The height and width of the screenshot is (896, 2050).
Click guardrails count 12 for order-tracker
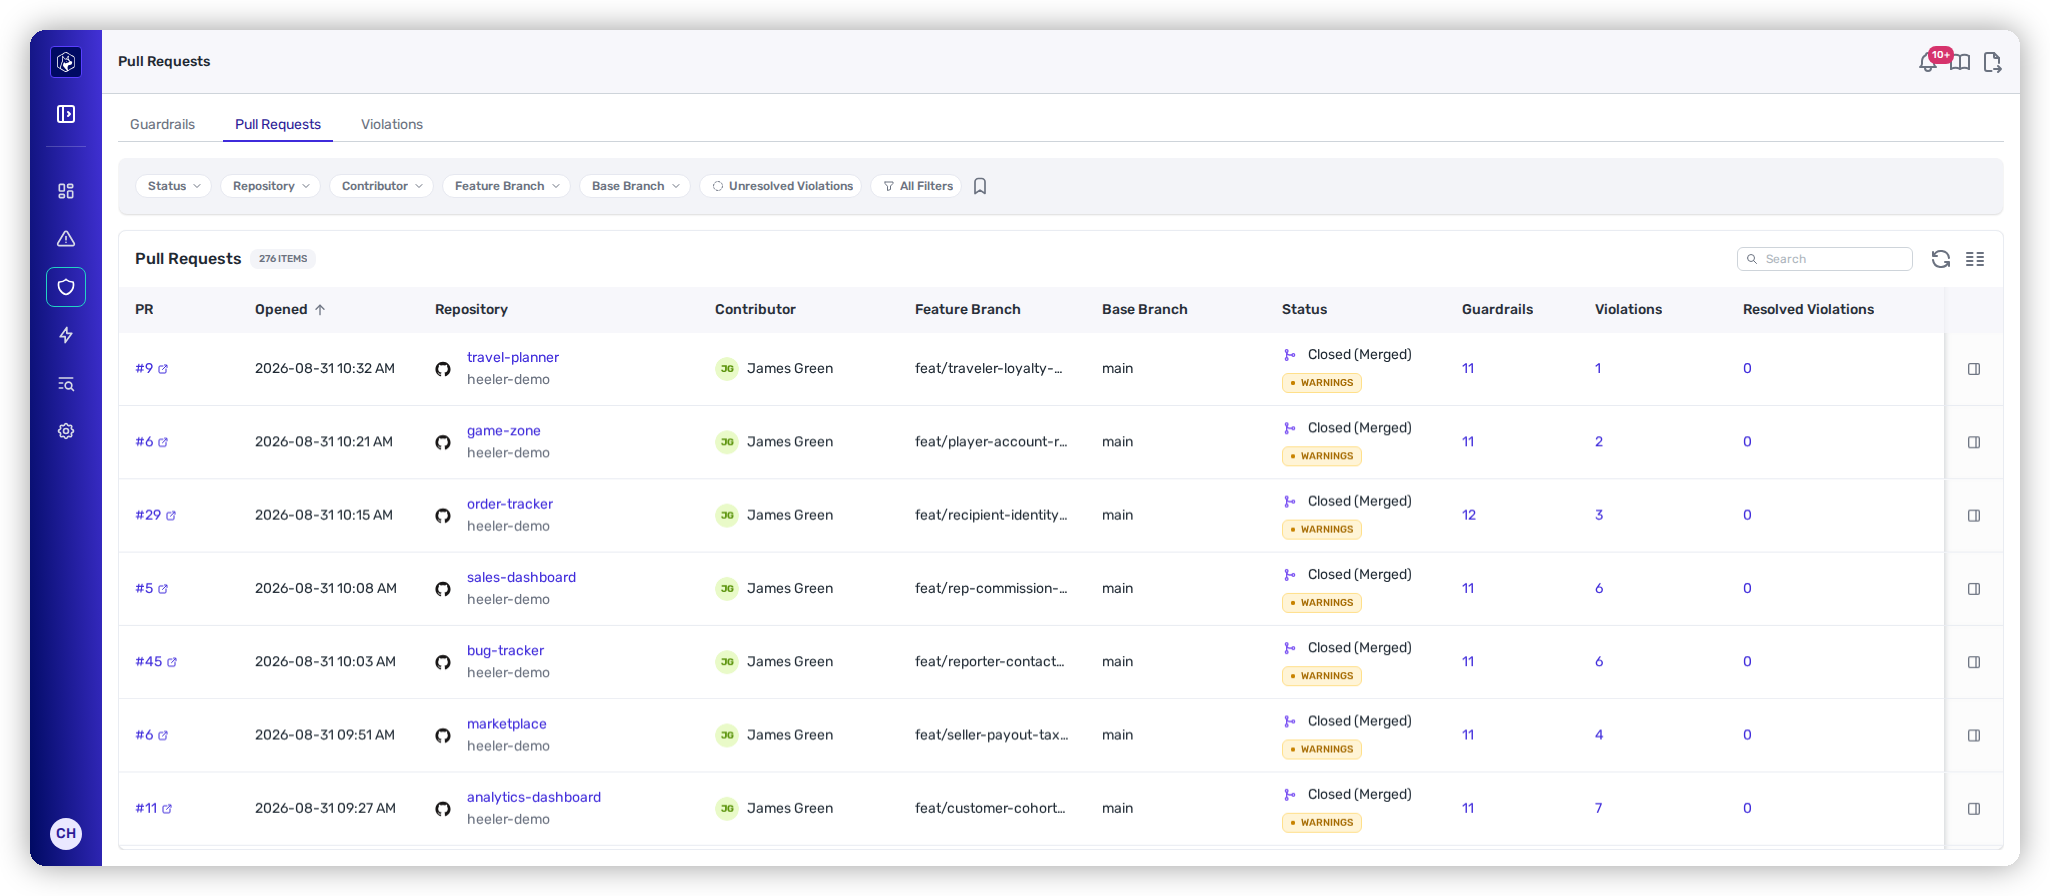pyautogui.click(x=1469, y=515)
